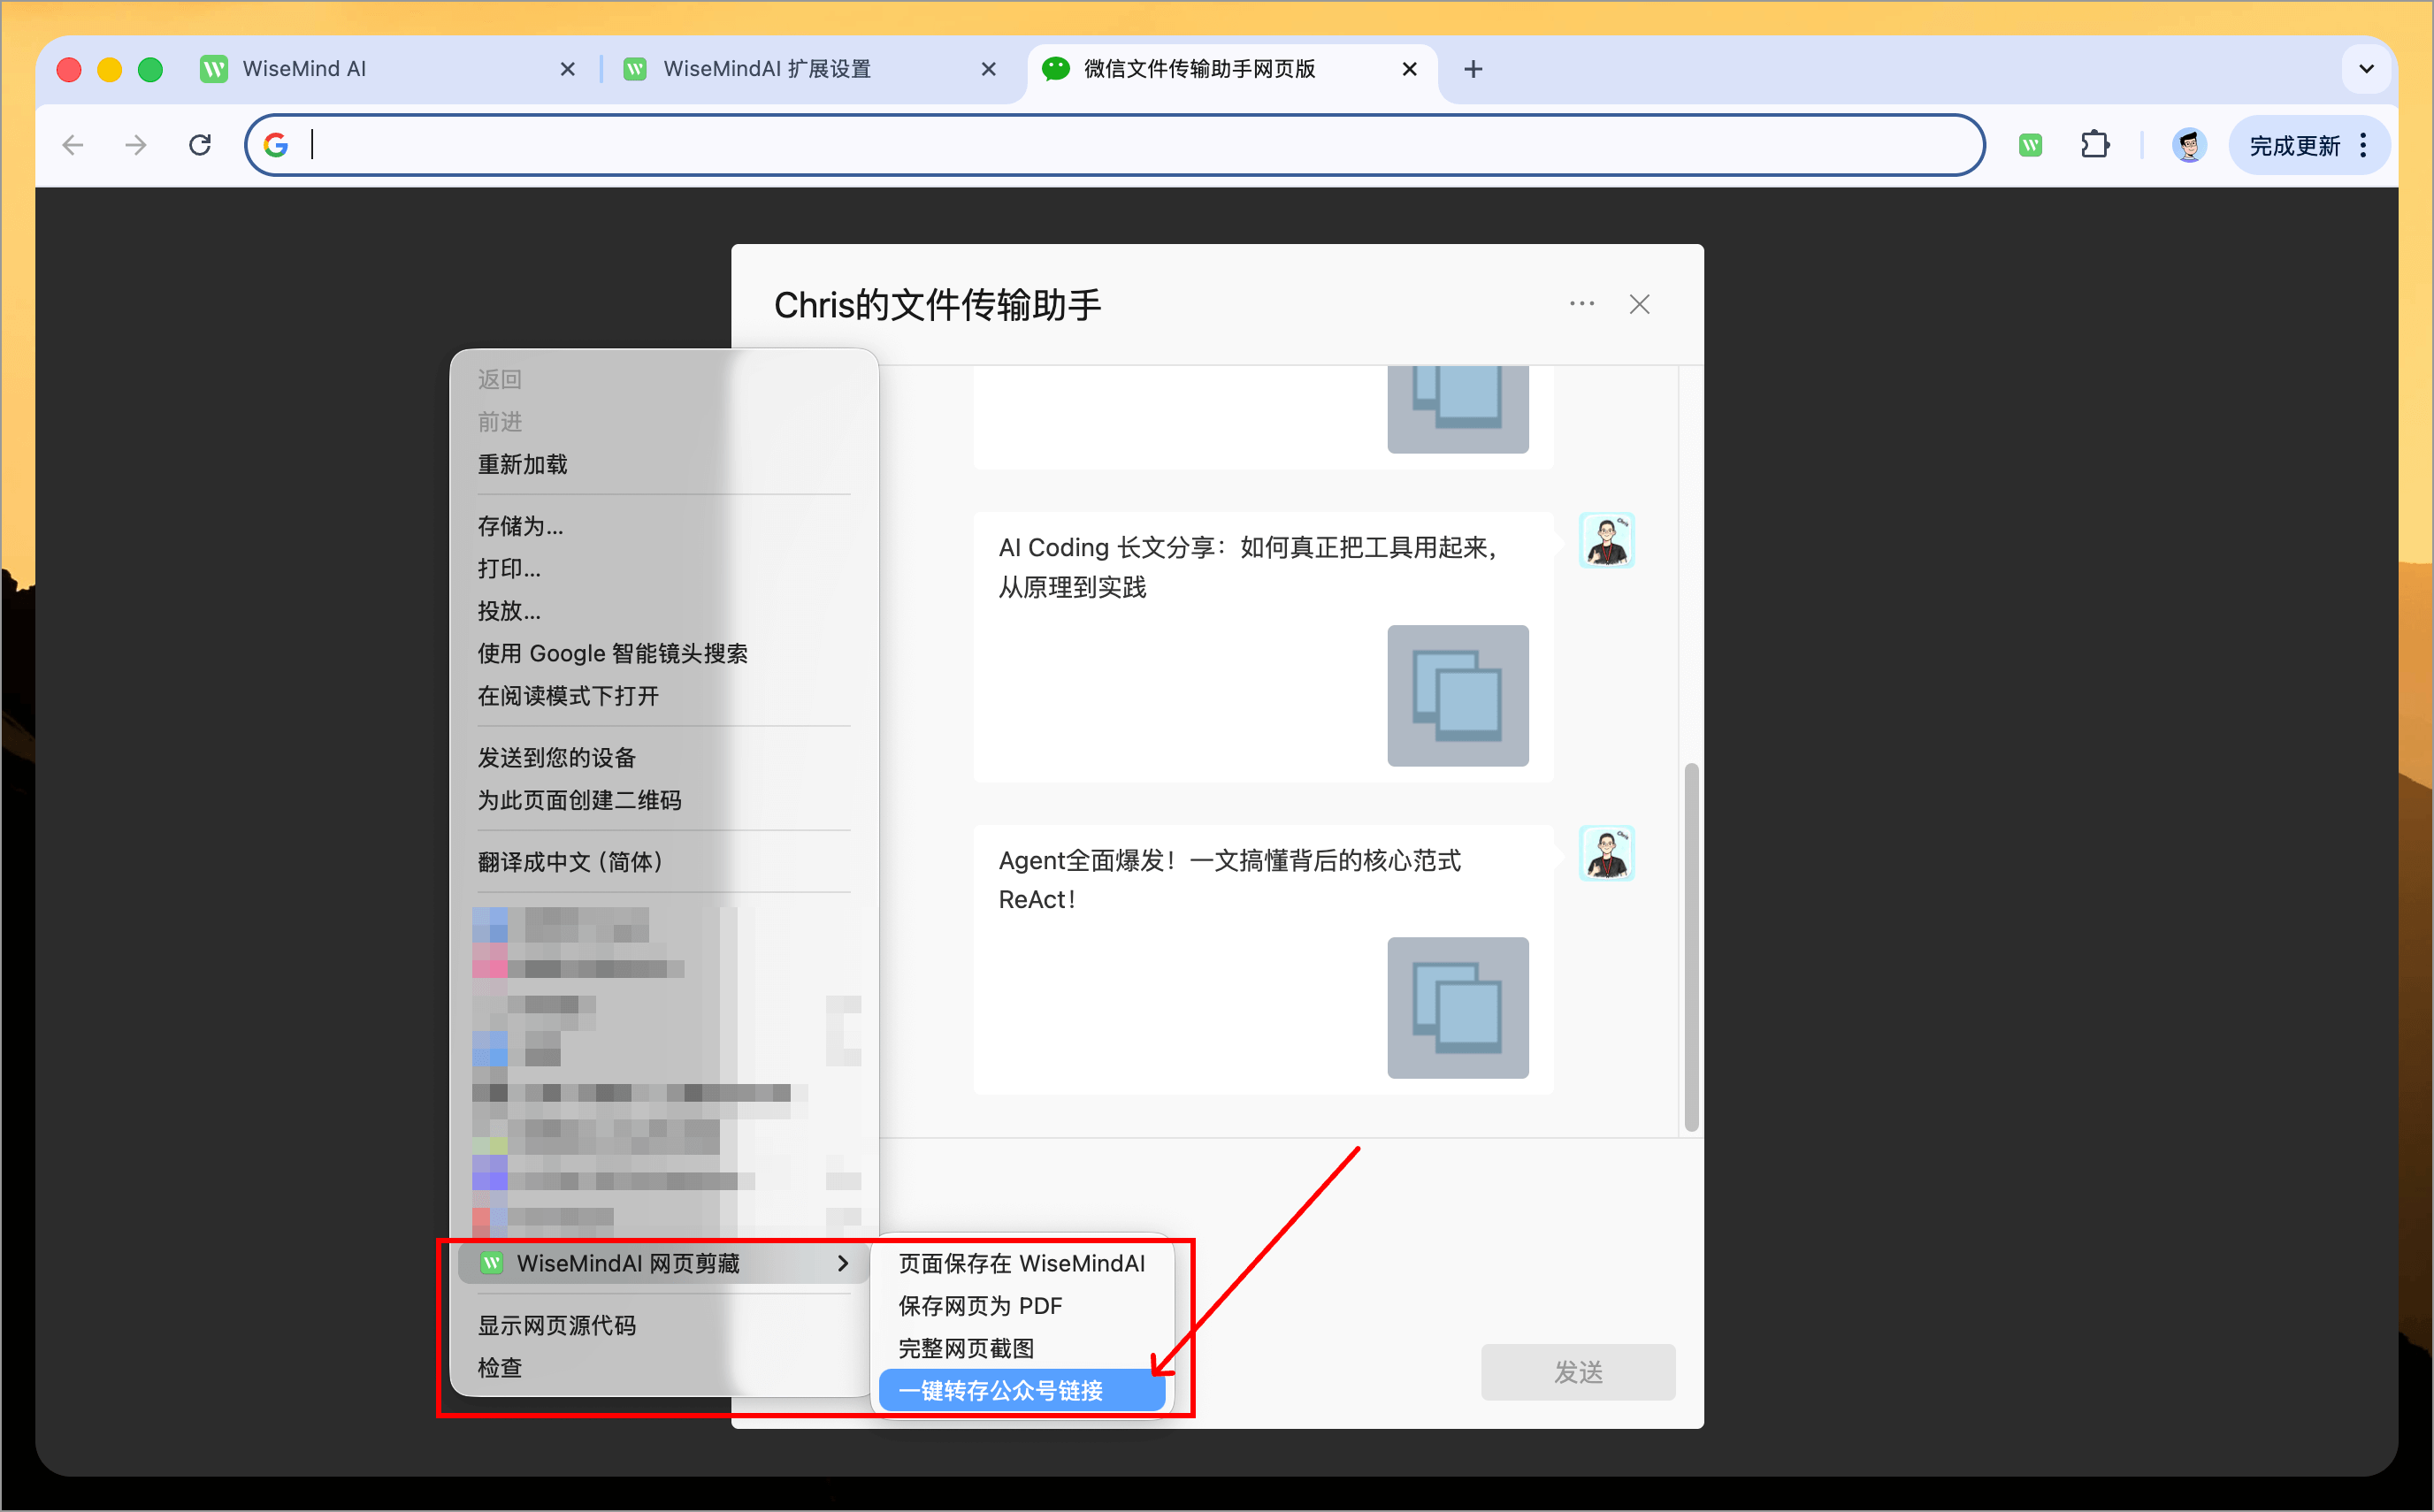Click the WiseMindAI extension icon beside the address bar
The image size is (2434, 1512).
pyautogui.click(x=2031, y=145)
